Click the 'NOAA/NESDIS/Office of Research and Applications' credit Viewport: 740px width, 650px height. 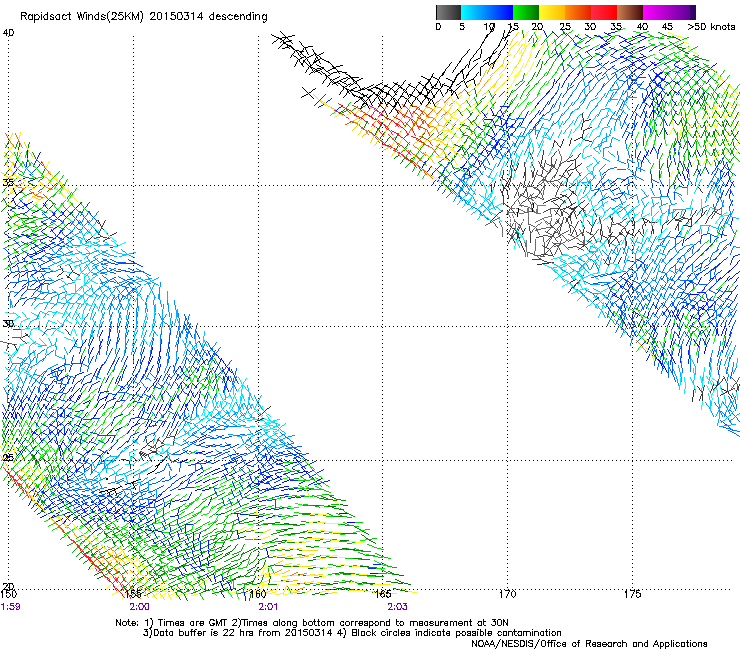tap(589, 644)
